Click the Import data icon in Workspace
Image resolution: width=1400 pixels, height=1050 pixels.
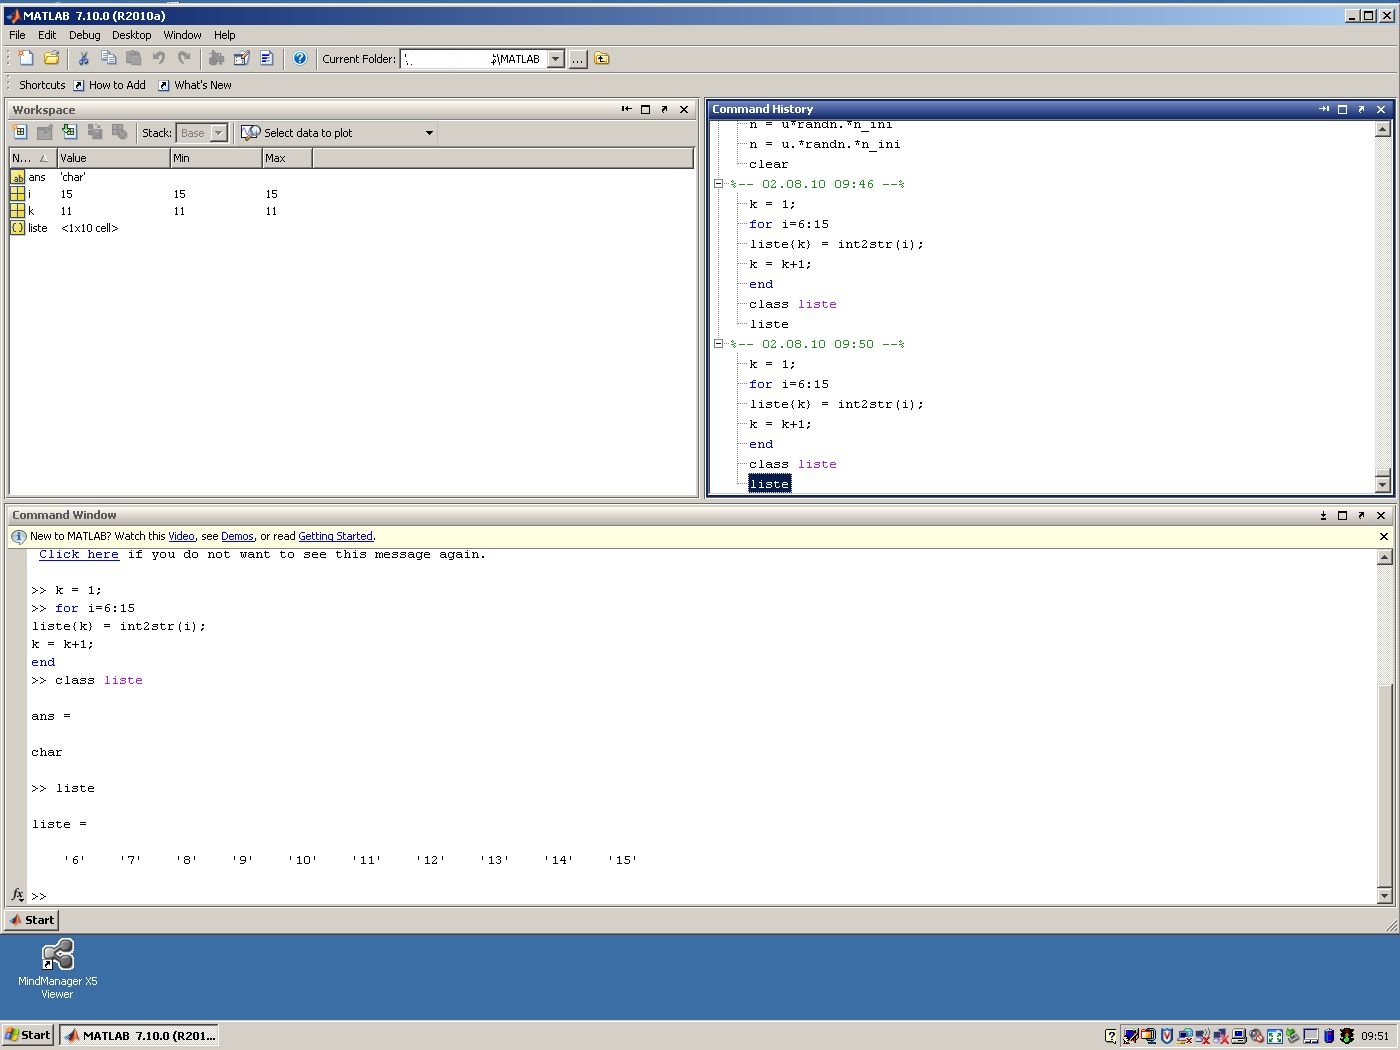69,132
